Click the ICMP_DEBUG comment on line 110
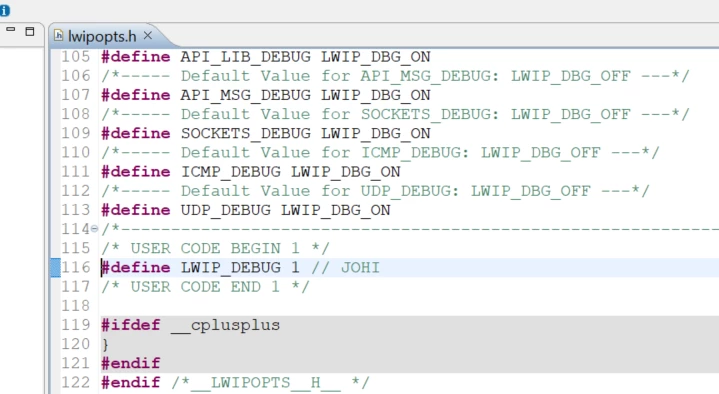719x394 pixels. pos(380,152)
